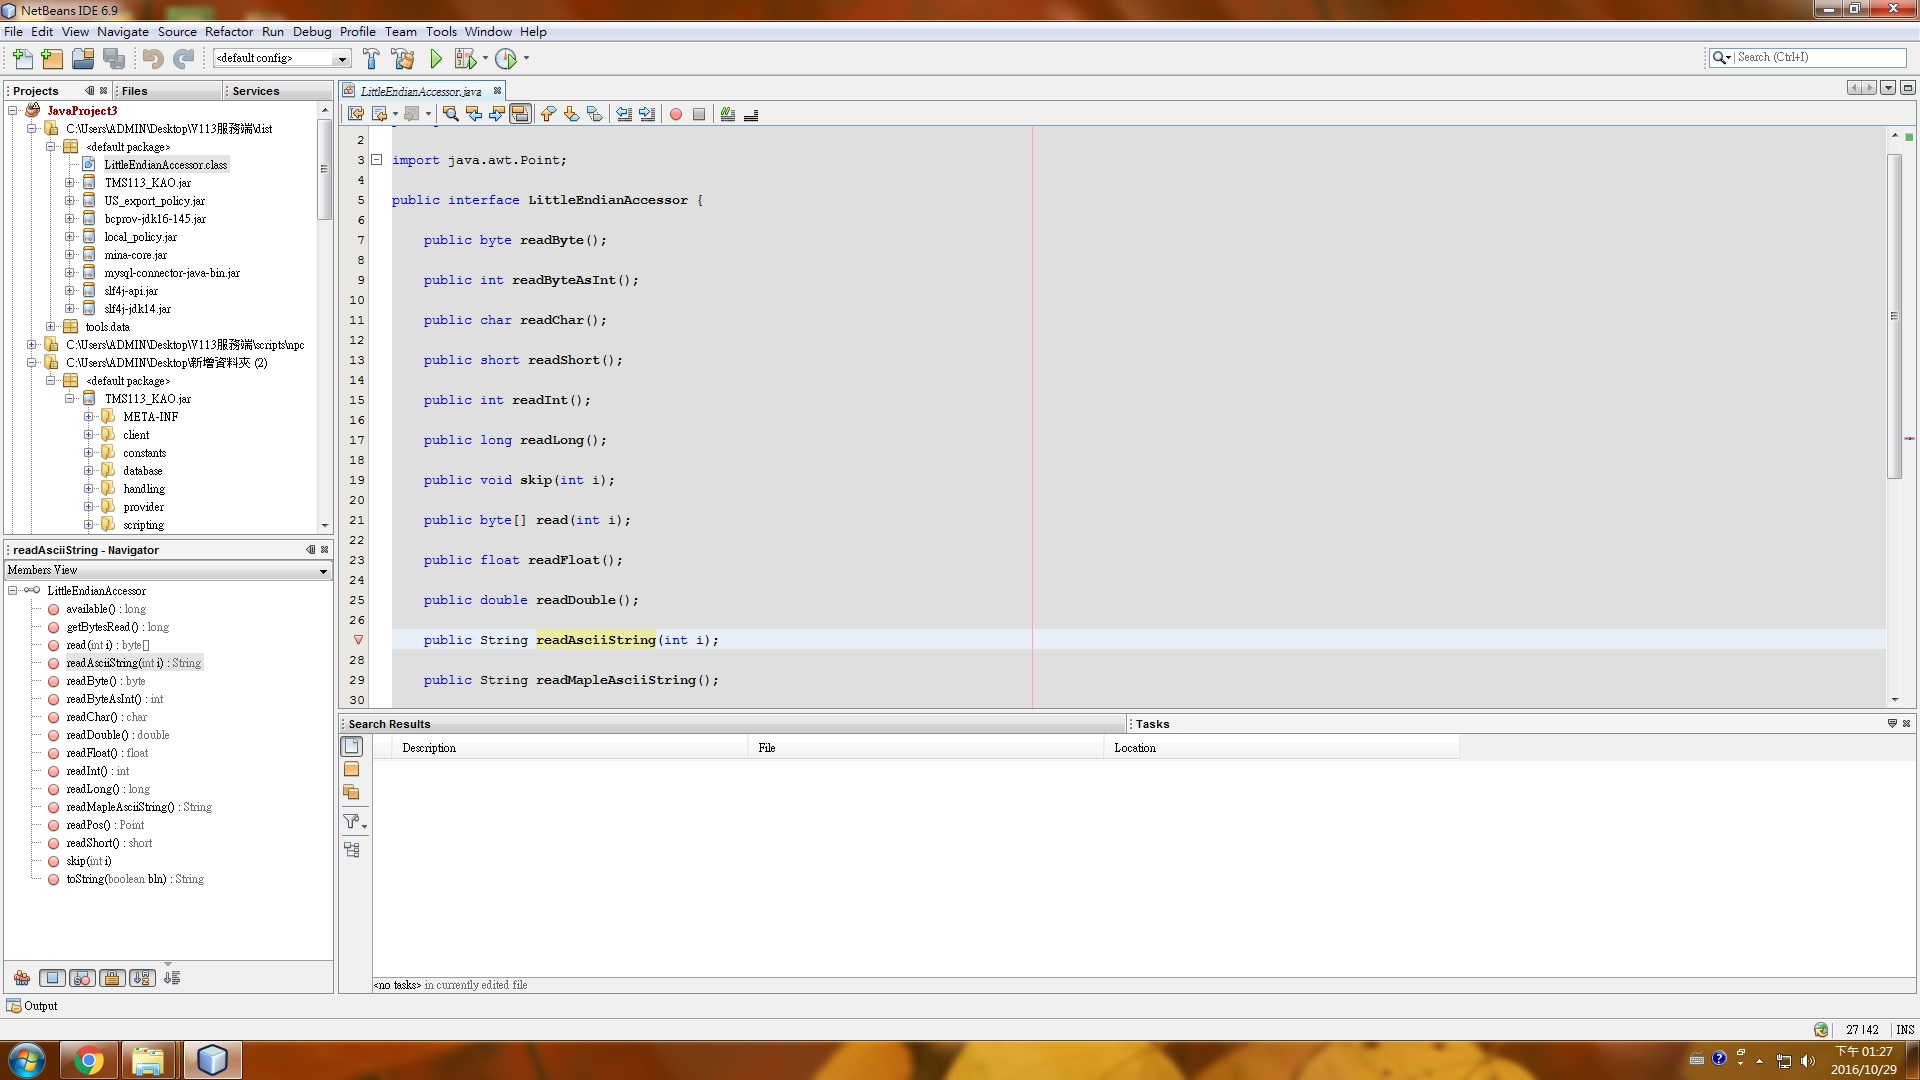The image size is (1920, 1080).
Task: Open Tasks filter dropdown funnel
Action: (355, 822)
